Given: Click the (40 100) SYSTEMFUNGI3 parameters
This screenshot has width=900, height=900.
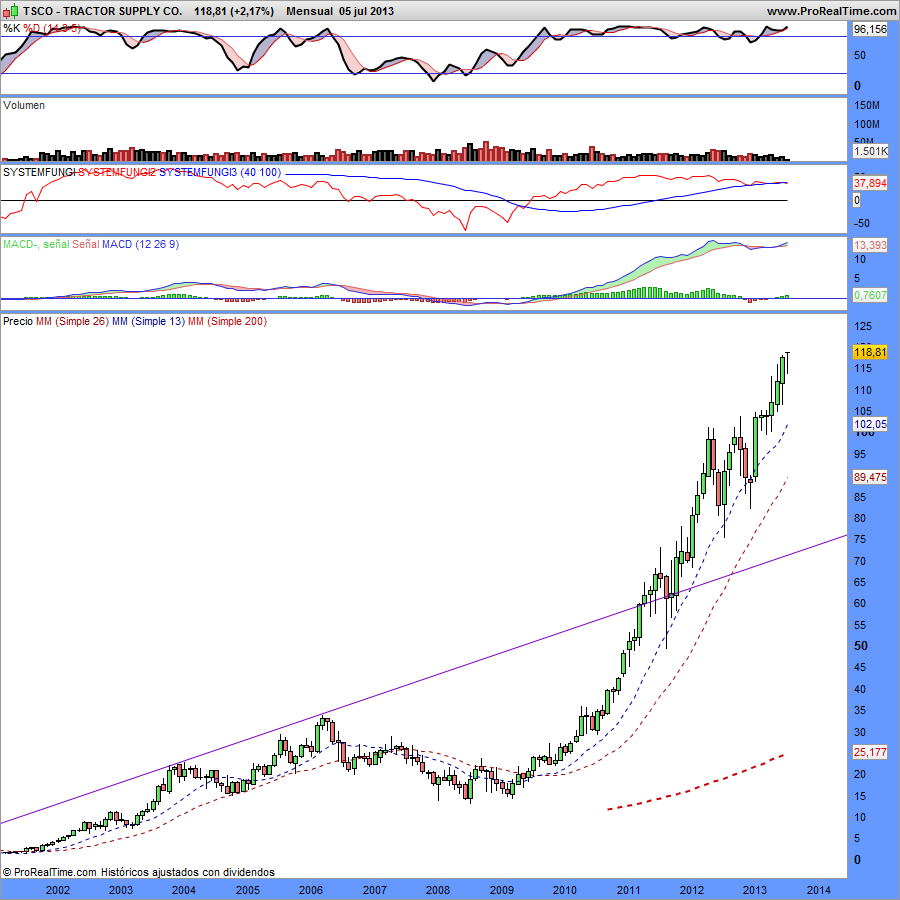Looking at the screenshot, I should tap(261, 172).
